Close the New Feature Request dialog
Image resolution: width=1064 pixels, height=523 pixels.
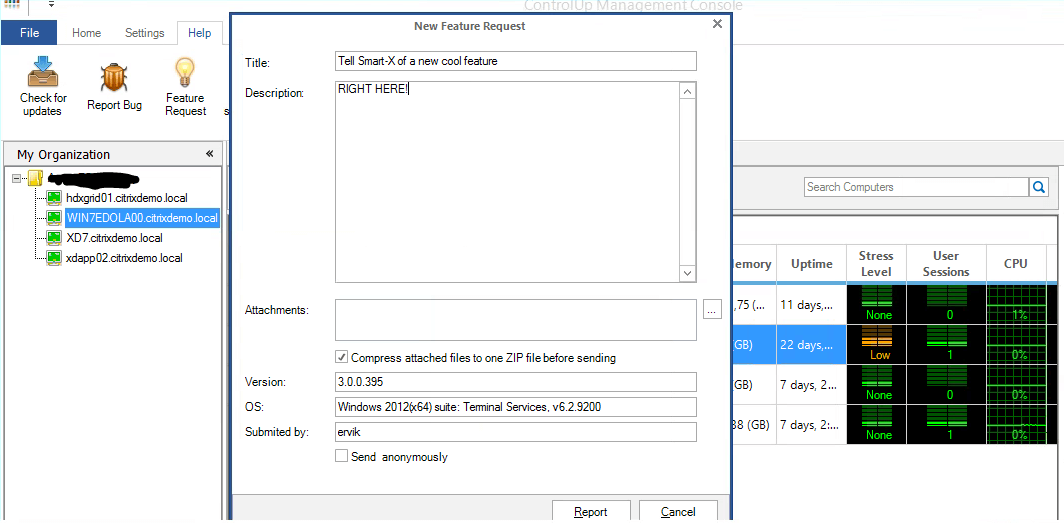[x=717, y=24]
